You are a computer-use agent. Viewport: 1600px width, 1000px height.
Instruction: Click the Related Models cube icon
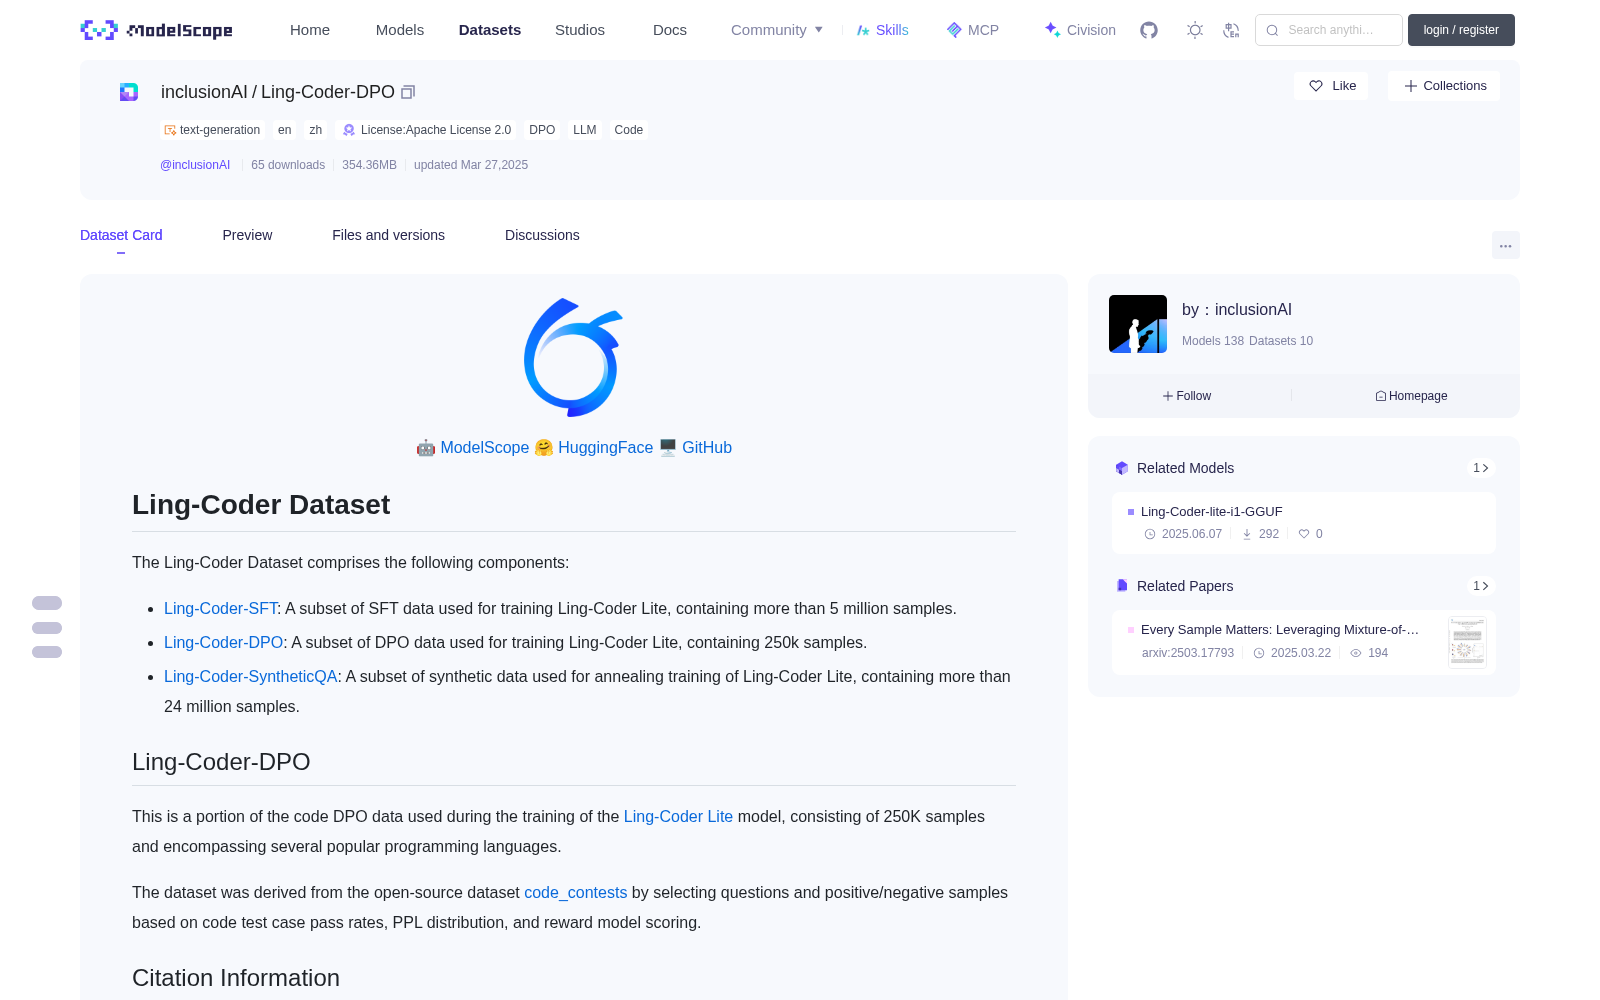1122,468
